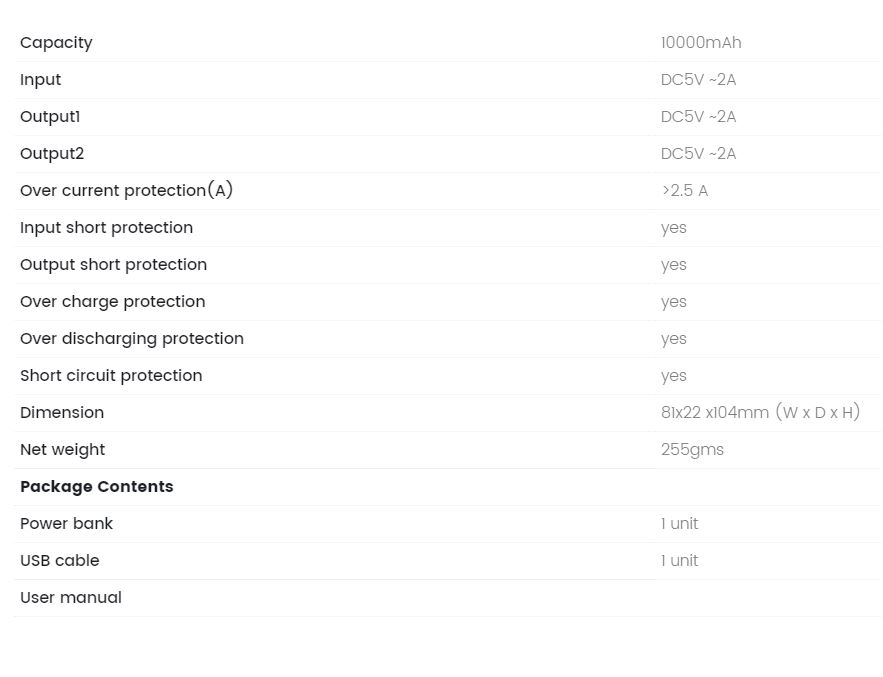Select the >2.5 A value

pos(685,191)
